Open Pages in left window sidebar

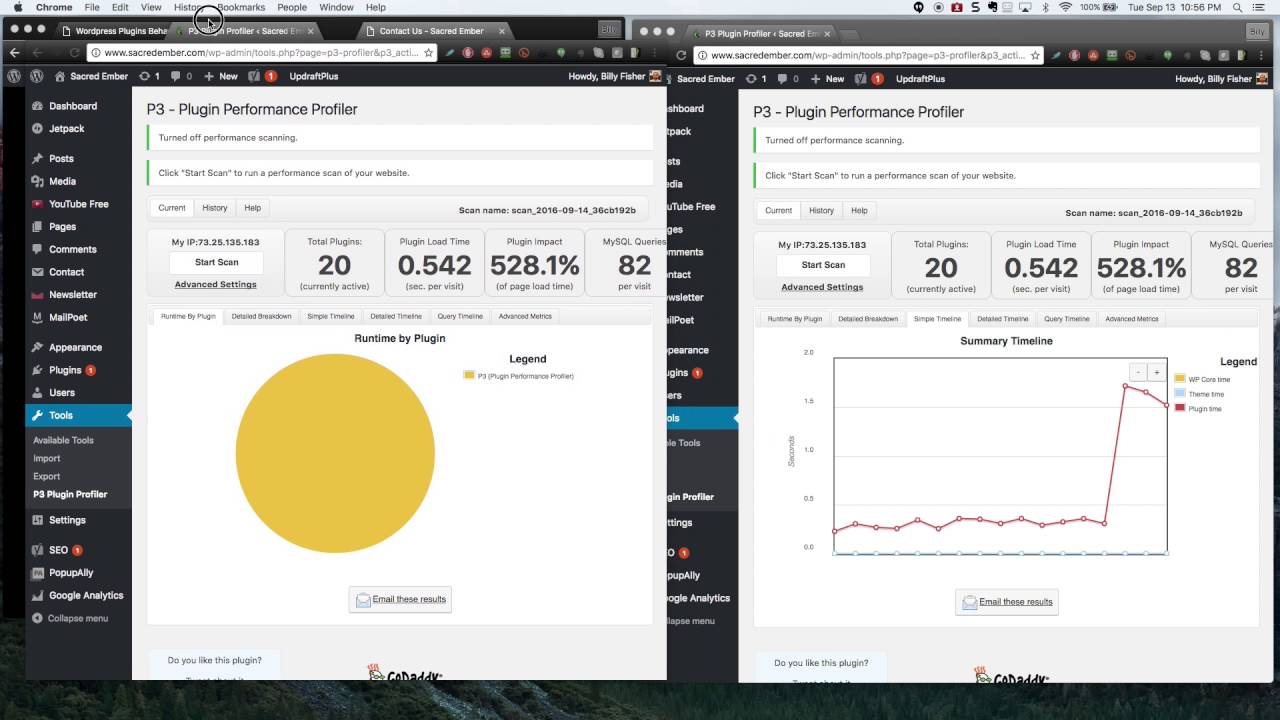[x=62, y=227]
